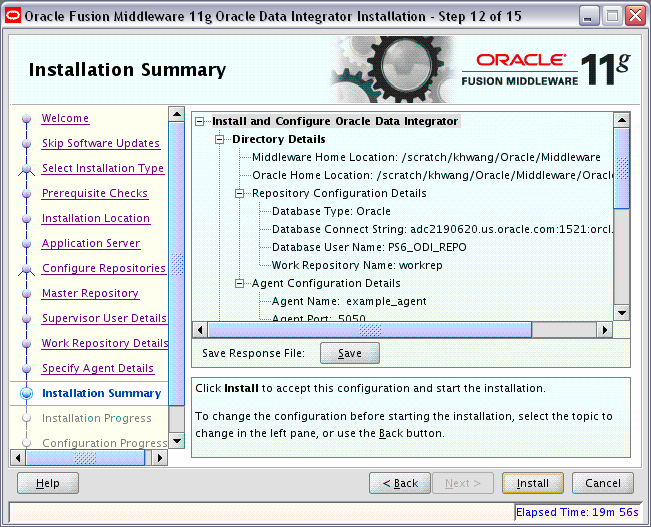This screenshot has height=527, width=651.
Task: Click the Prerequisite Checks step bullet
Action: tap(27, 194)
